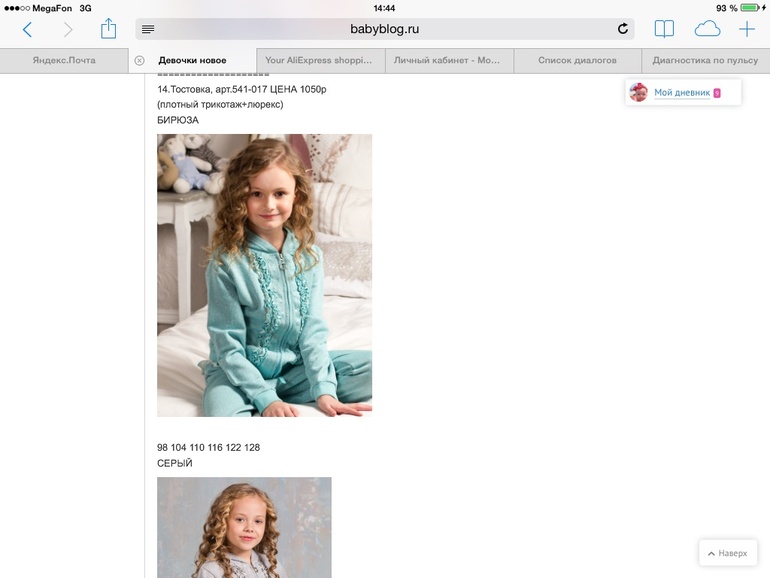This screenshot has height=578, width=770.
Task: Reload the babyblog.ru page
Action: 622,29
